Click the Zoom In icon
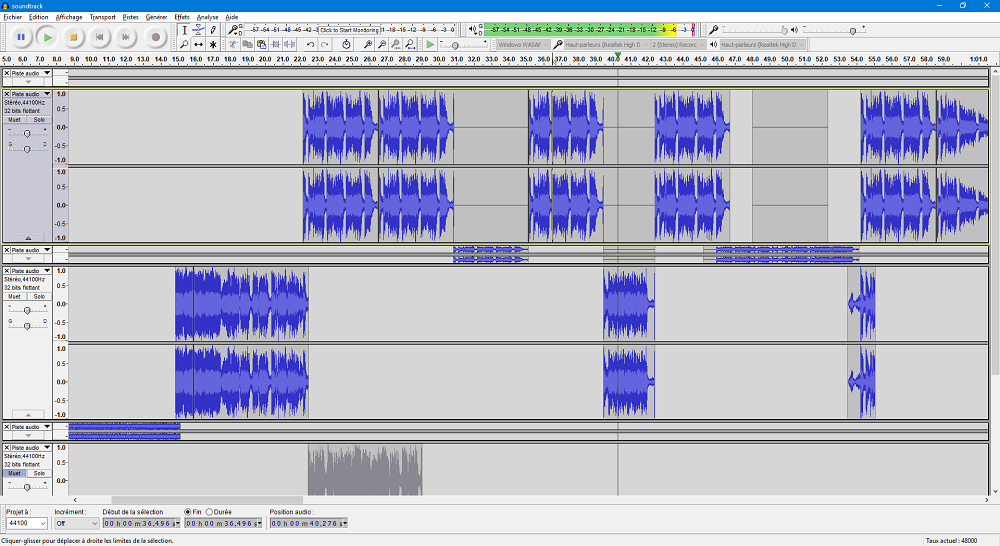 pyautogui.click(x=367, y=45)
